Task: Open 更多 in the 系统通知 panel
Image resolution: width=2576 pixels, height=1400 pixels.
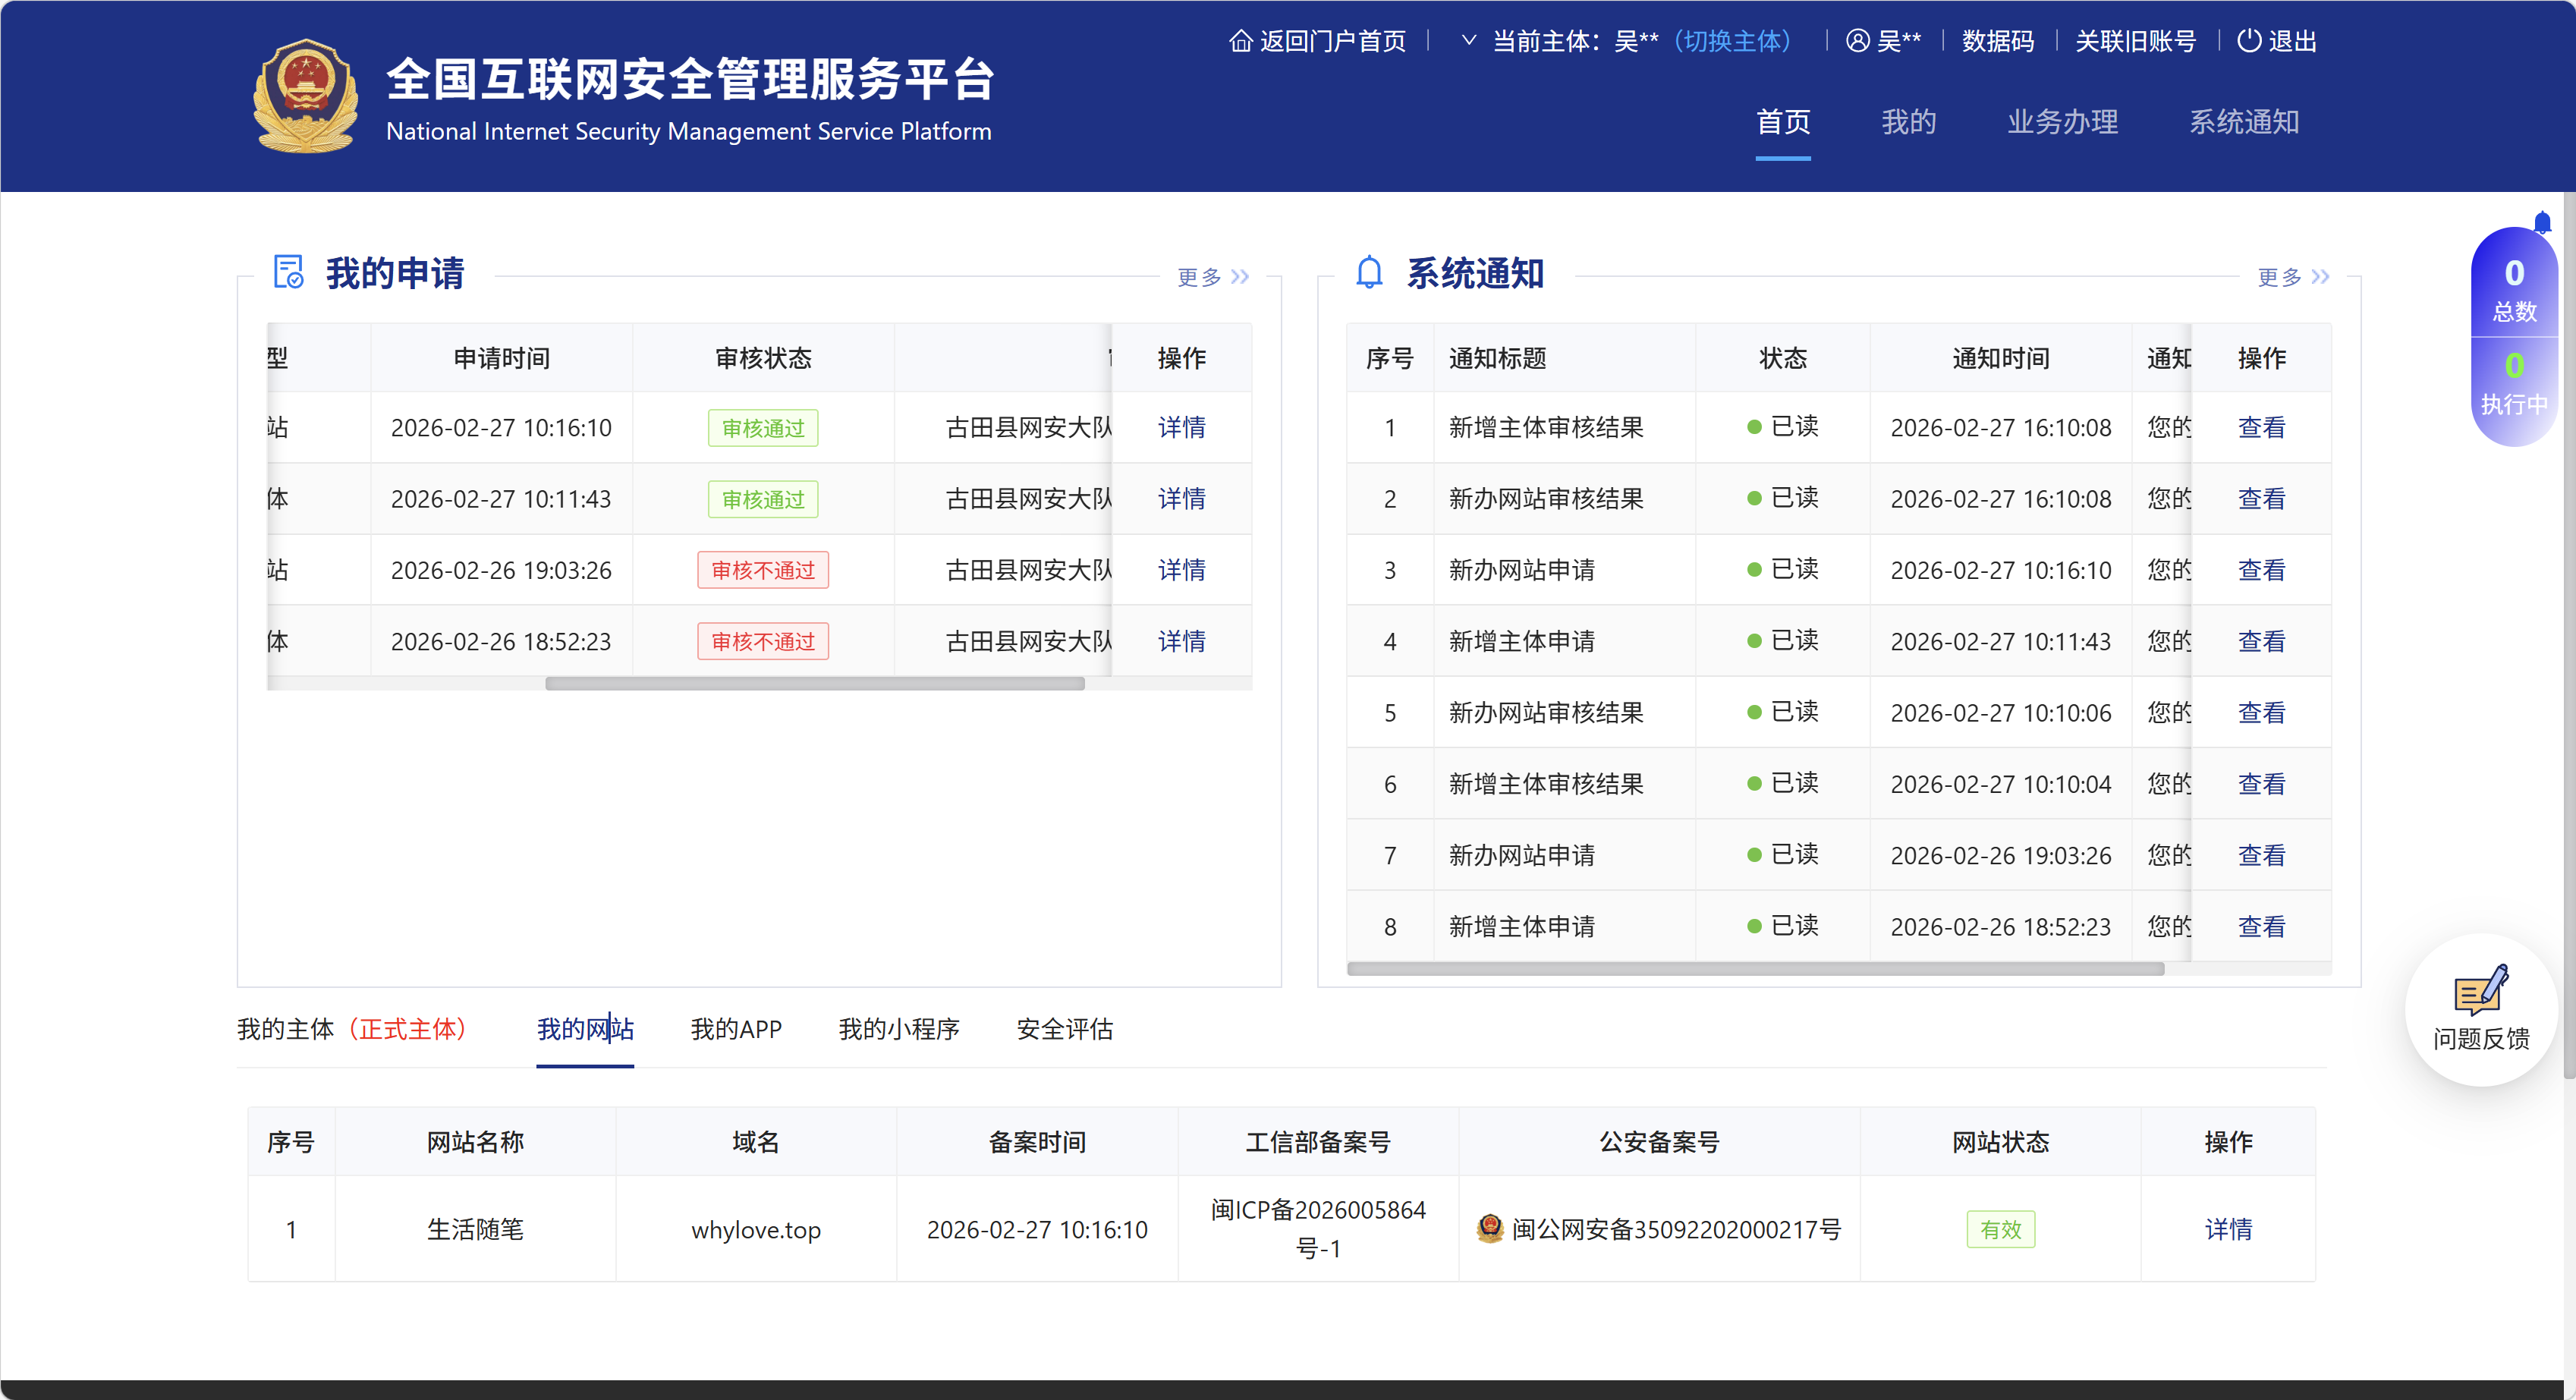Action: click(x=2280, y=277)
